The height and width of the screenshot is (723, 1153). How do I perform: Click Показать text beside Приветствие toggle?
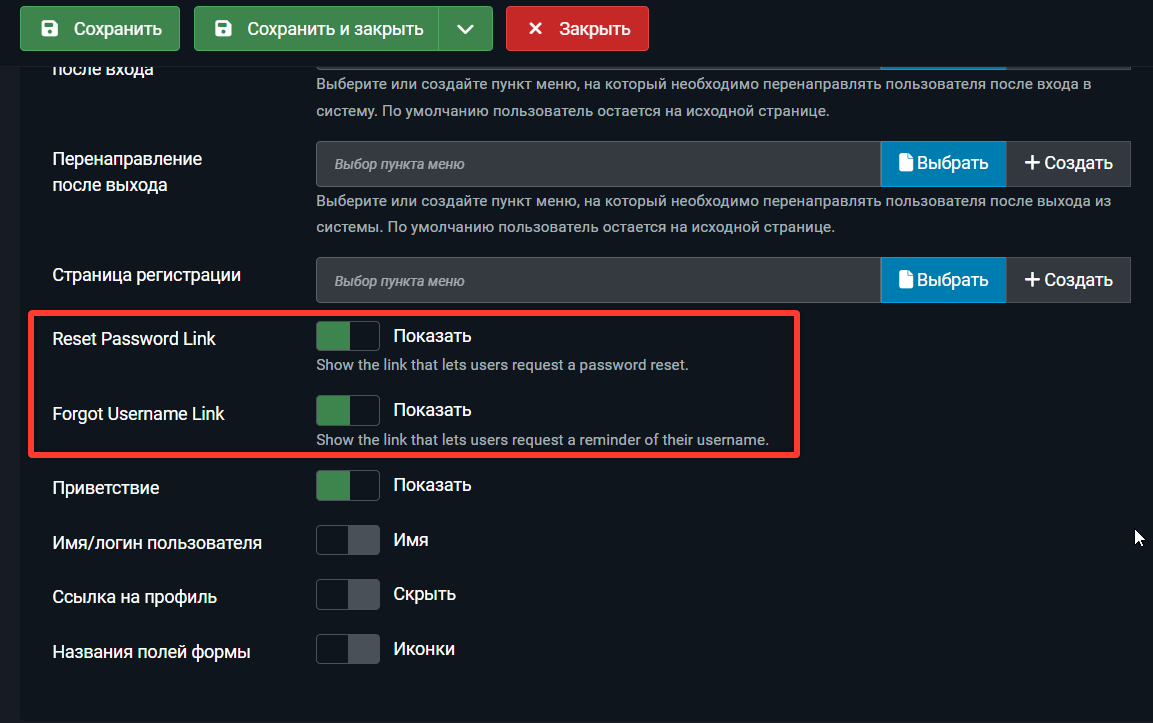pyautogui.click(x=432, y=485)
